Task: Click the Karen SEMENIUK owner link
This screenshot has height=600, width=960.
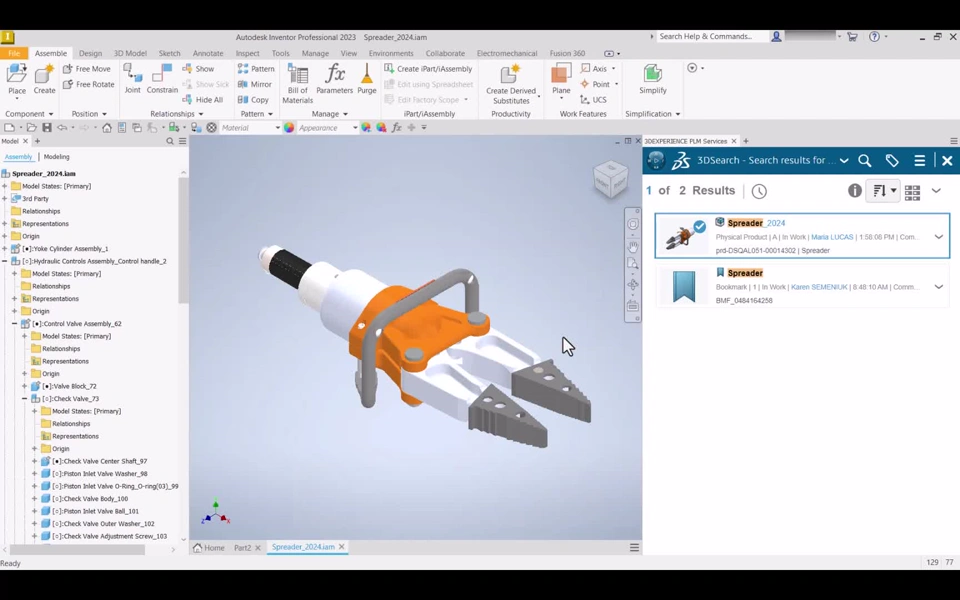Action: (x=819, y=287)
